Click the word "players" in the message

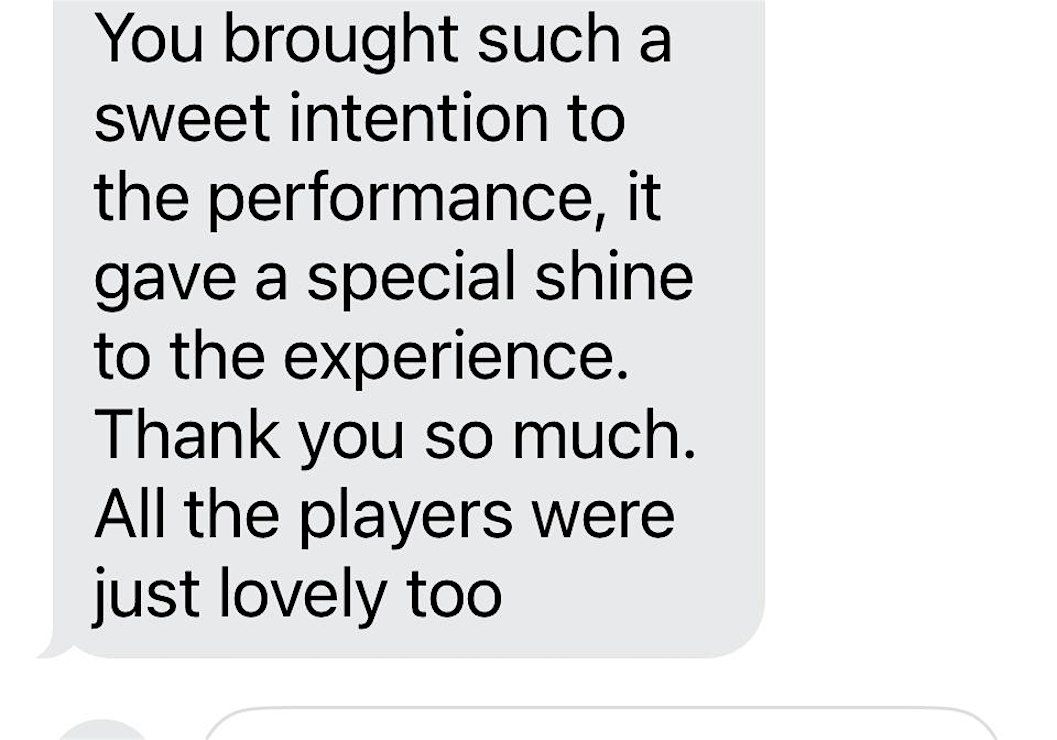coord(405,518)
